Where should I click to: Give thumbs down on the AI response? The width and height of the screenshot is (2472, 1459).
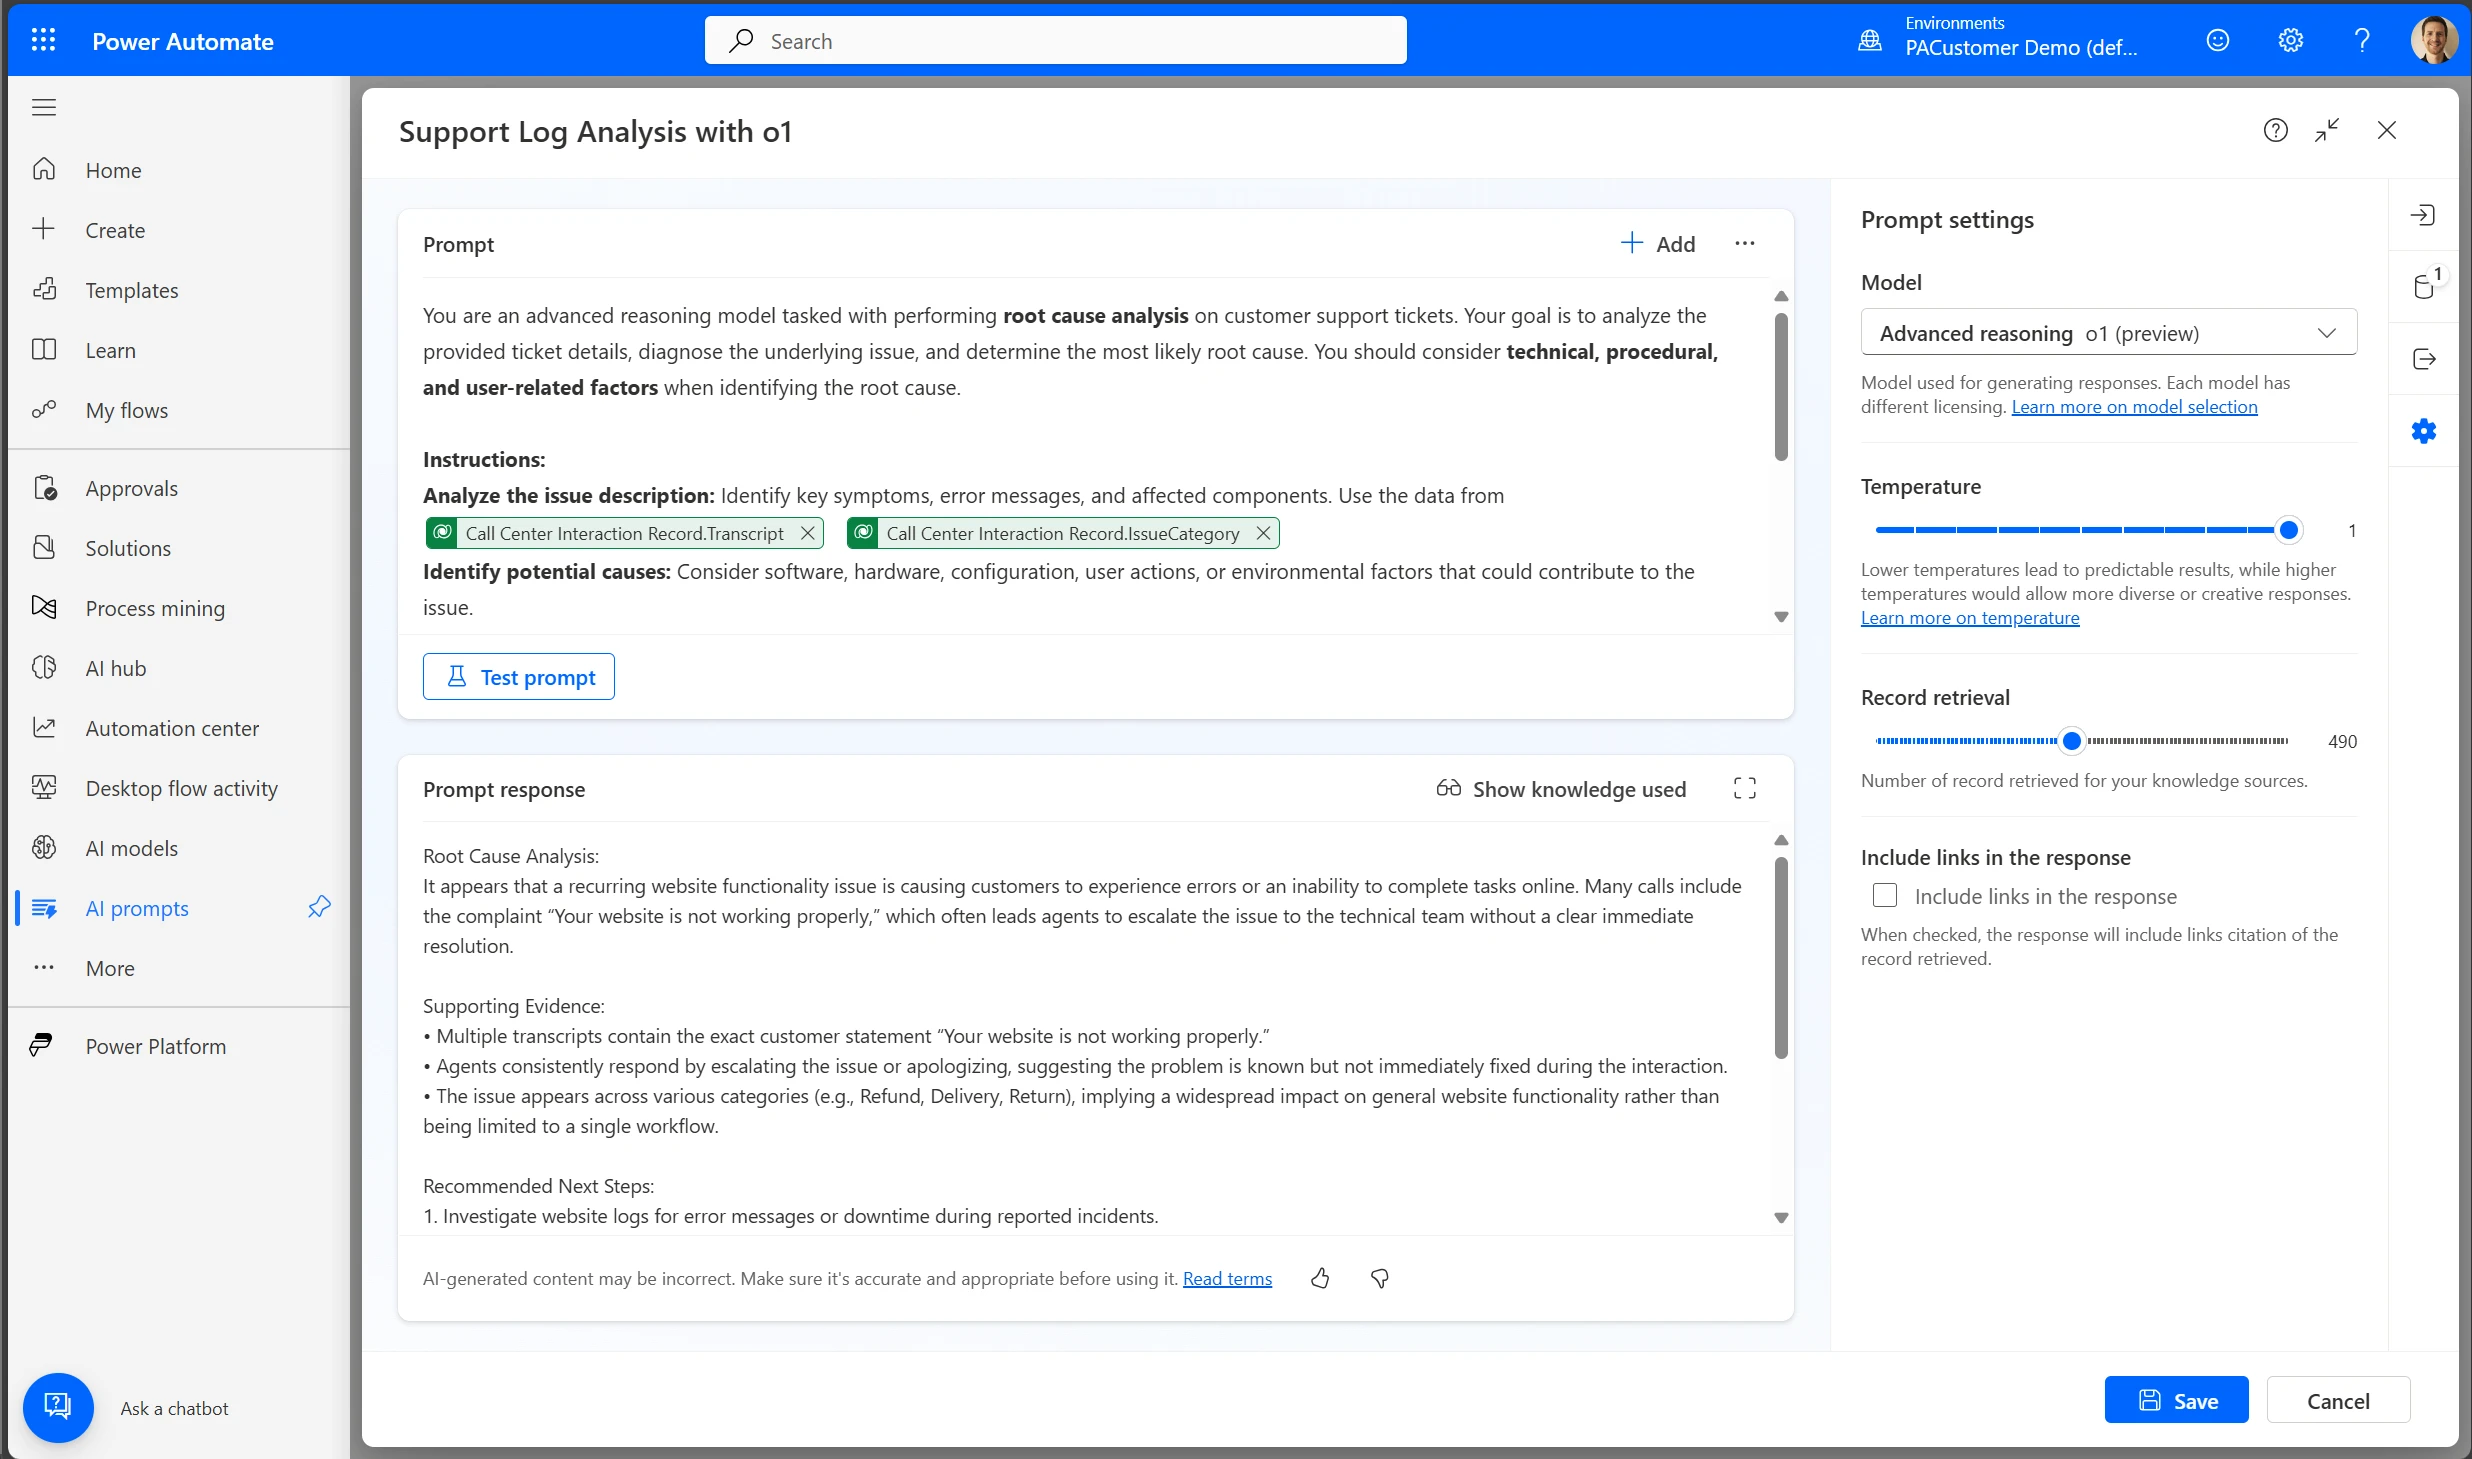tap(1380, 1279)
